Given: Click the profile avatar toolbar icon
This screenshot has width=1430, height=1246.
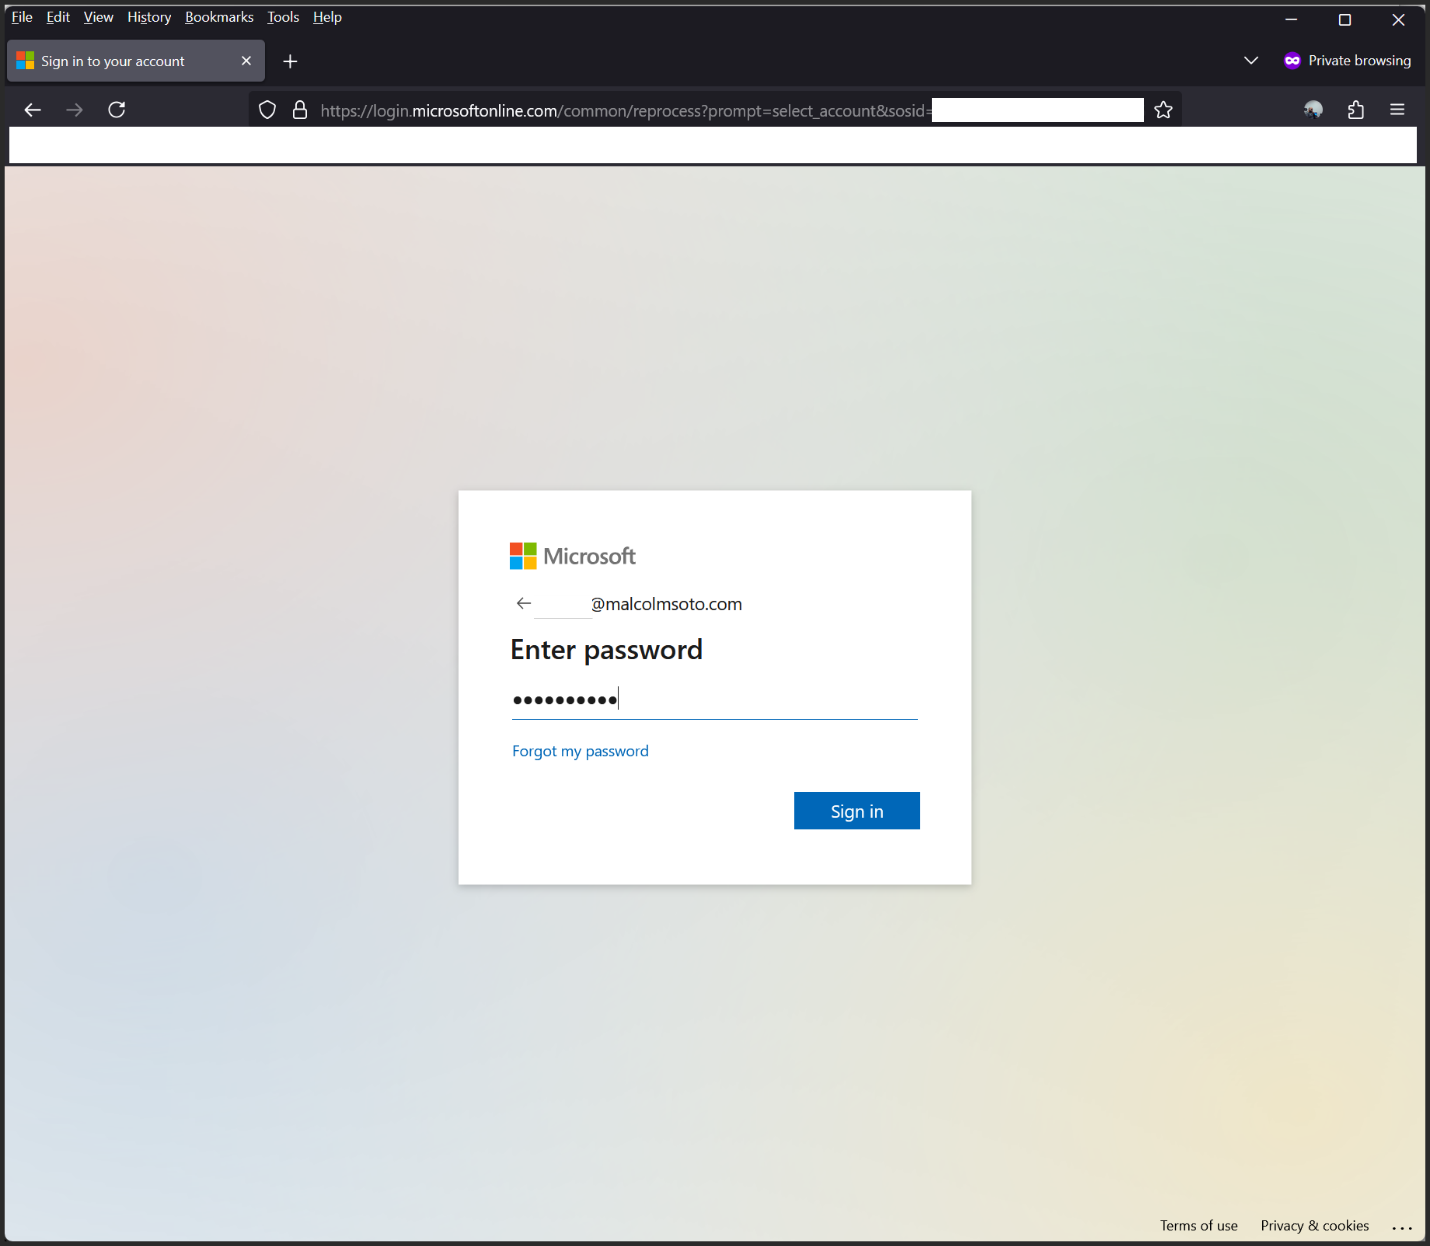Looking at the screenshot, I should tap(1313, 110).
